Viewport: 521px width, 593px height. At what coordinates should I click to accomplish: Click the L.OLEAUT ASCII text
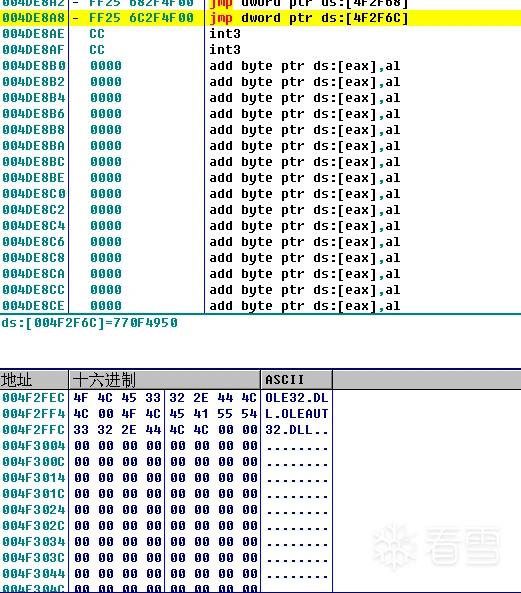click(297, 414)
